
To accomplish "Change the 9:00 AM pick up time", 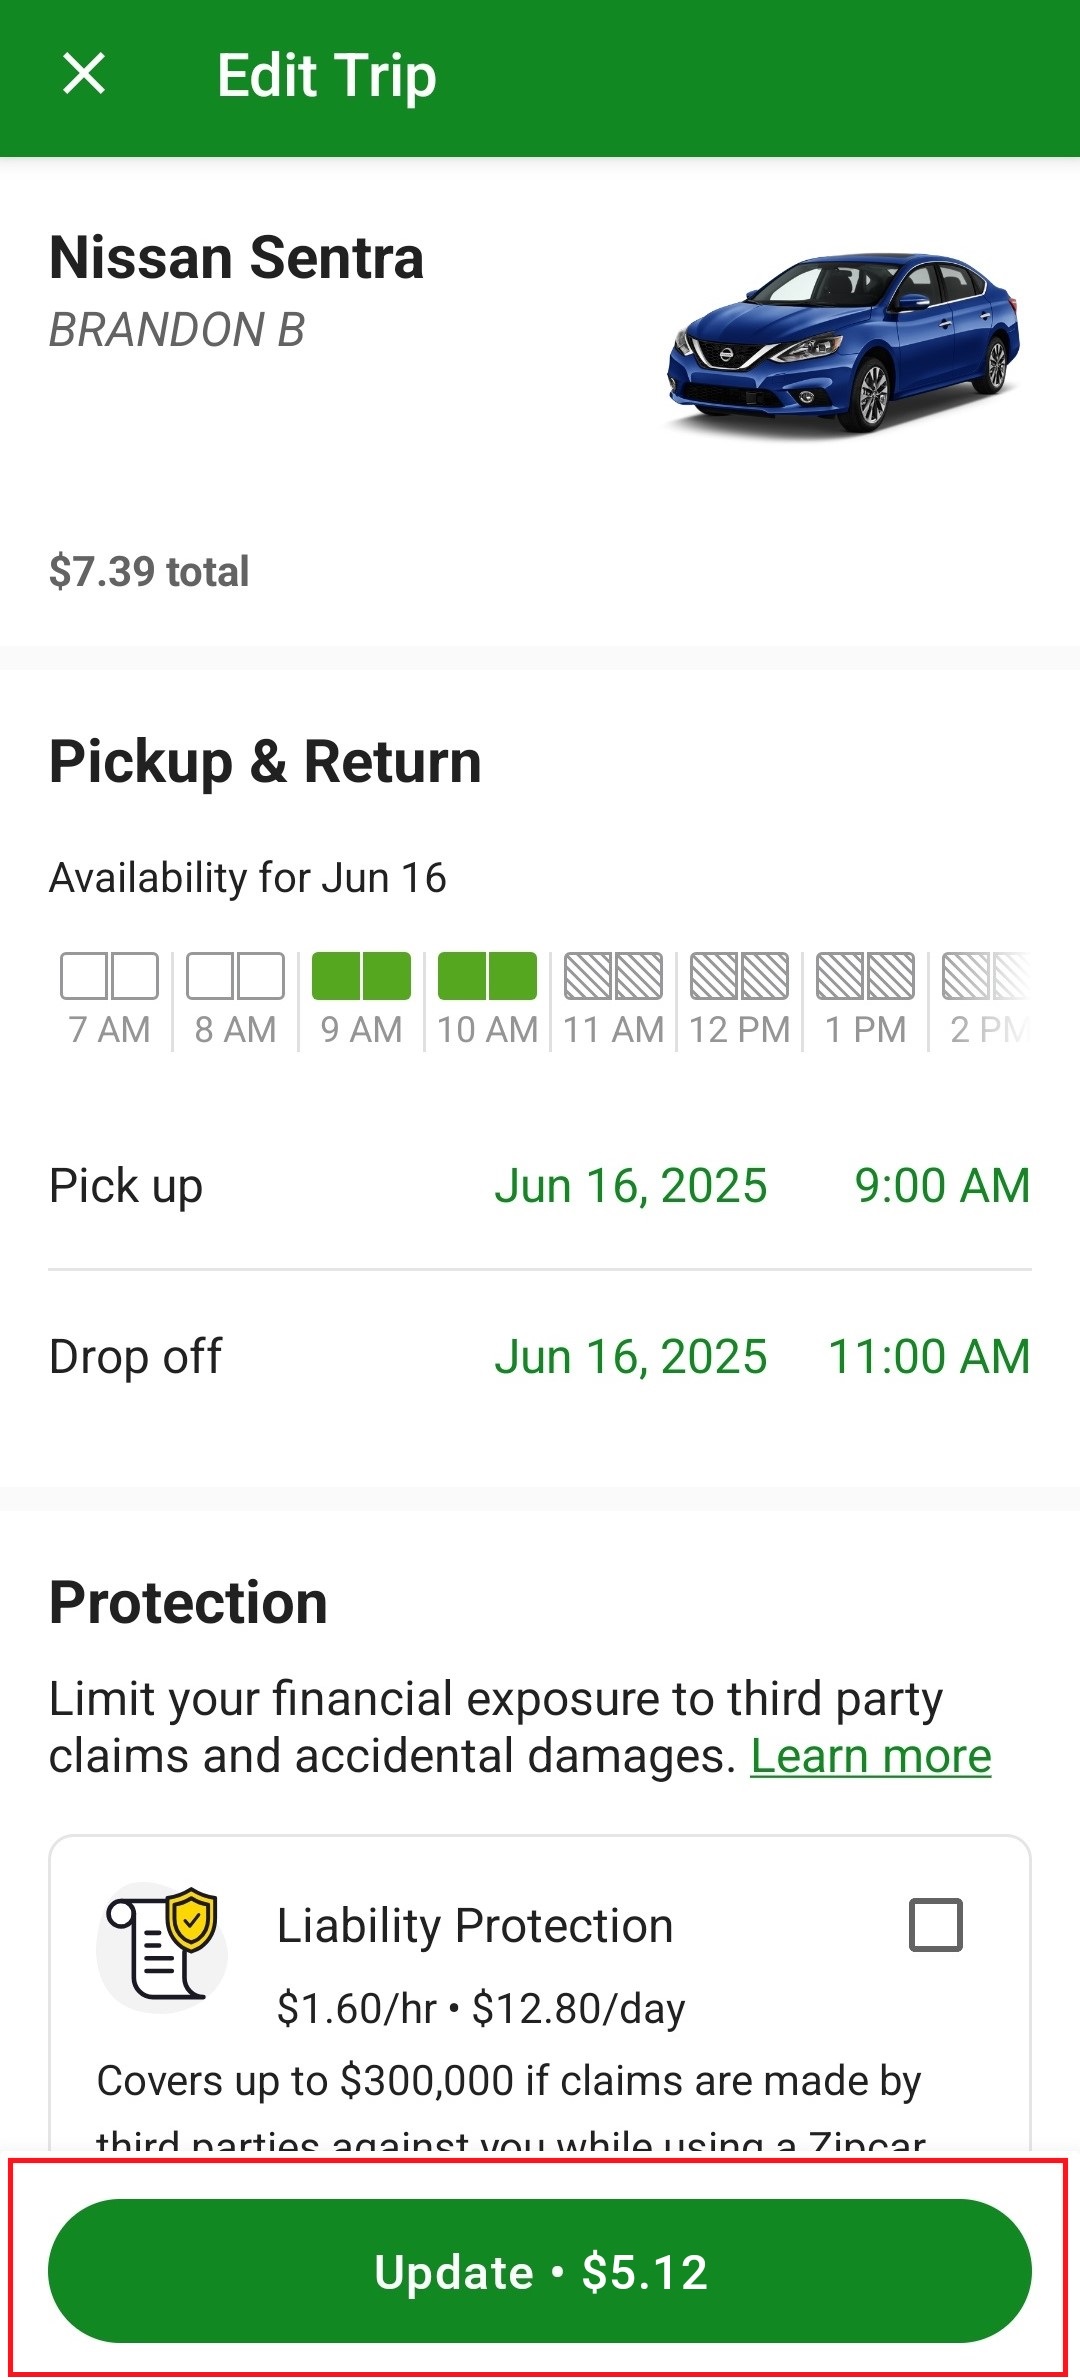I will point(941,1186).
